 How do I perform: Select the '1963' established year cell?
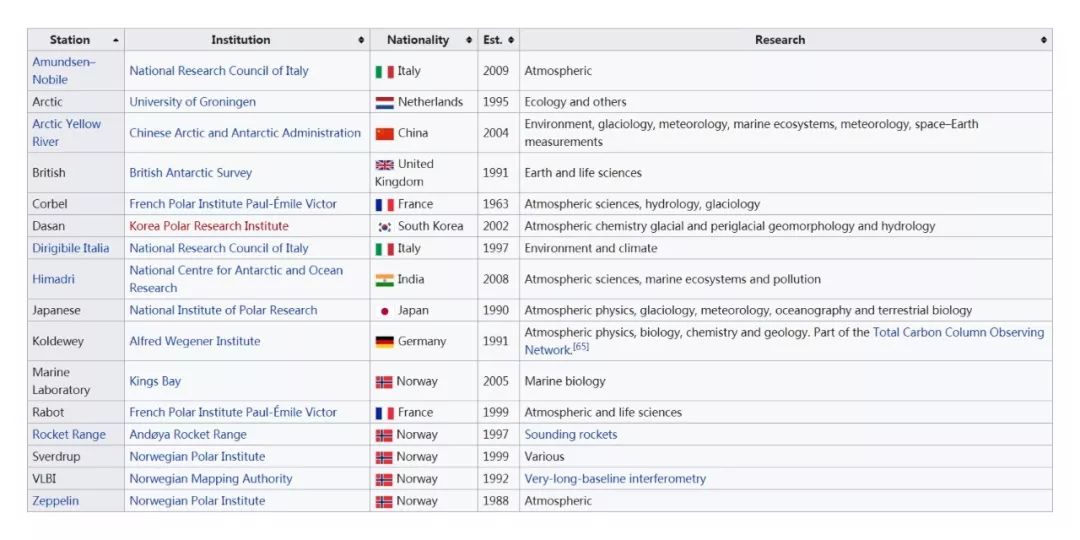click(x=499, y=204)
